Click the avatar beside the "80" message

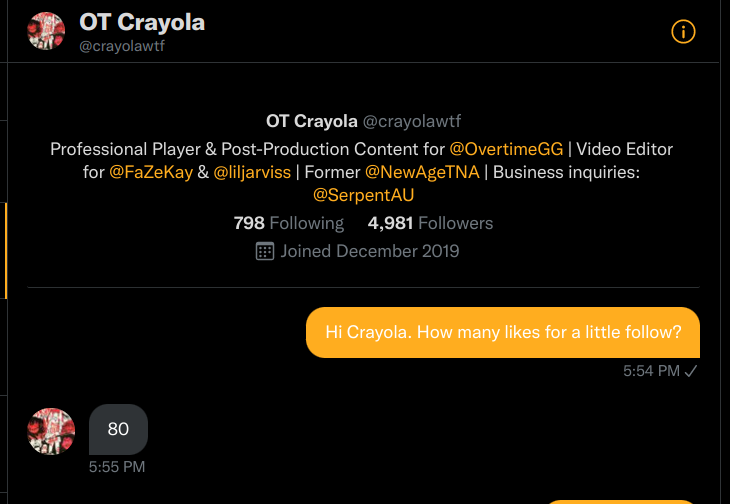pyautogui.click(x=50, y=430)
